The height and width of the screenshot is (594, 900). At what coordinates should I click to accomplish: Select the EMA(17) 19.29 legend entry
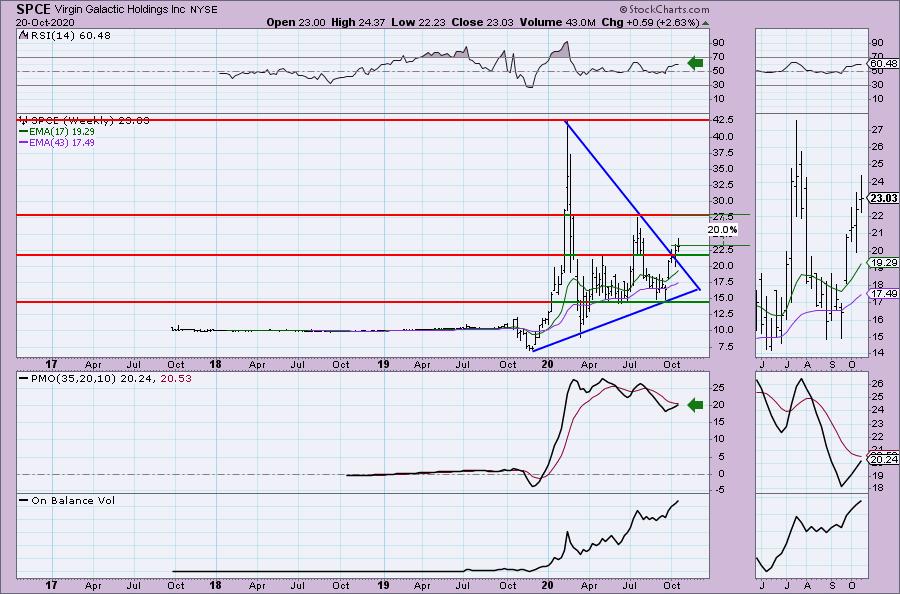pyautogui.click(x=57, y=131)
